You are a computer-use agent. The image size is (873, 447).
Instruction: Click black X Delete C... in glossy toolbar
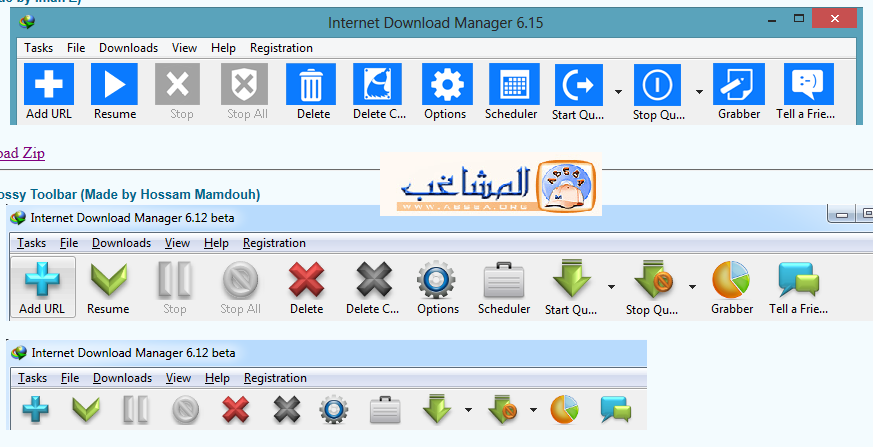(374, 279)
